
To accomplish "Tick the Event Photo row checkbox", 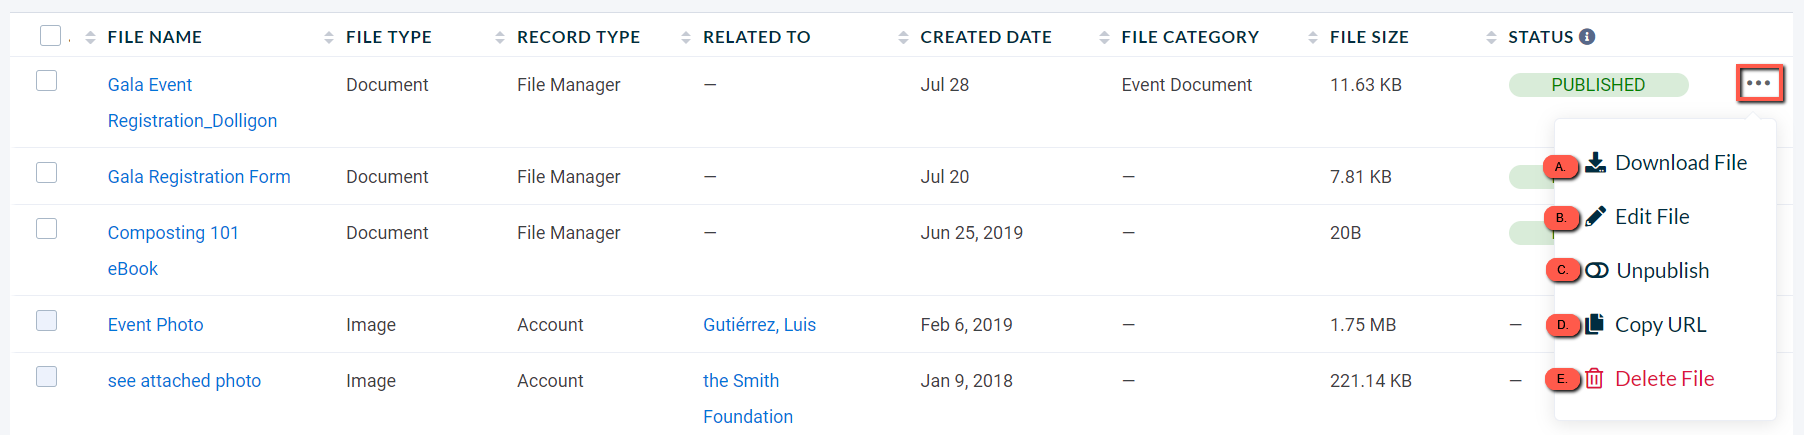I will point(46,320).
